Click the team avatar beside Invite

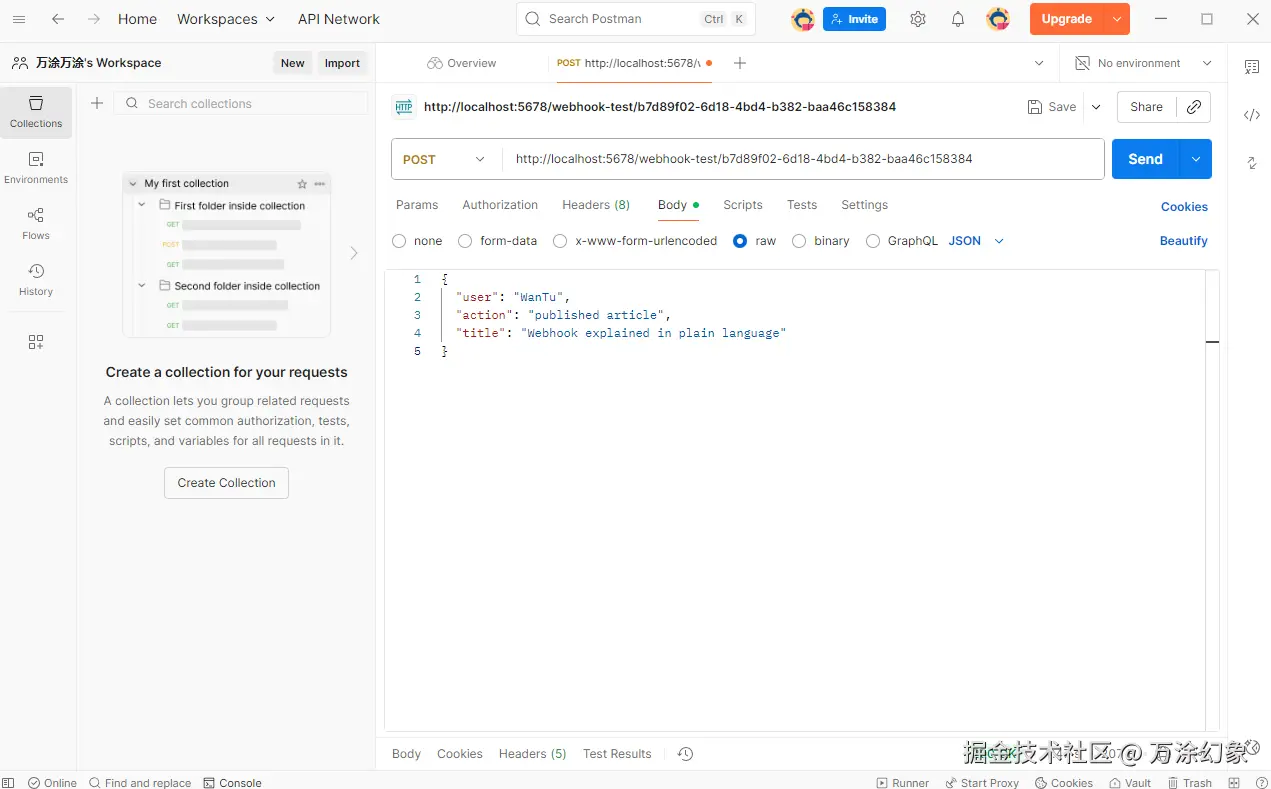pyautogui.click(x=802, y=19)
